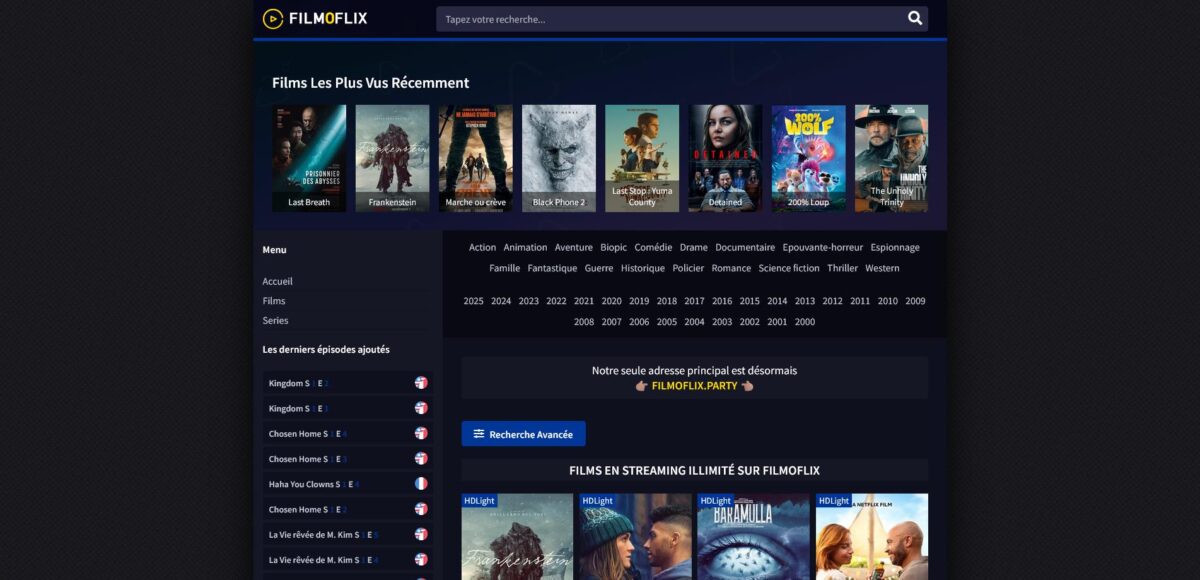Open The Unholy Trinity poster
1200x580 pixels.
click(891, 158)
